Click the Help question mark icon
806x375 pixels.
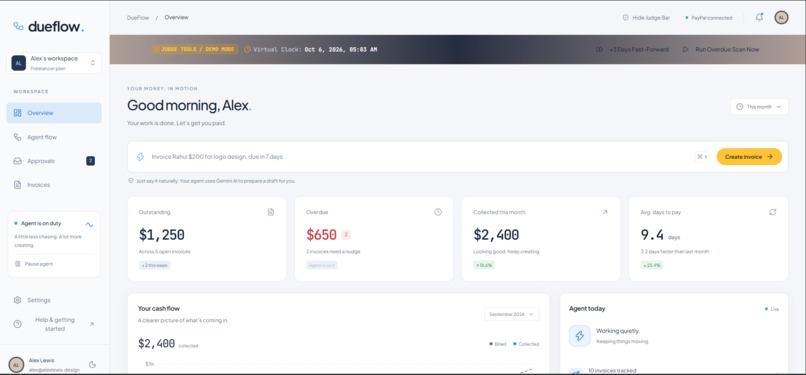pyautogui.click(x=17, y=324)
